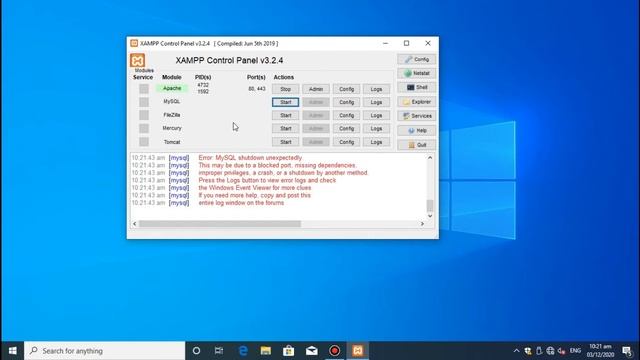Open Netstat tool
This screenshot has width=640, height=360.
point(417,73)
